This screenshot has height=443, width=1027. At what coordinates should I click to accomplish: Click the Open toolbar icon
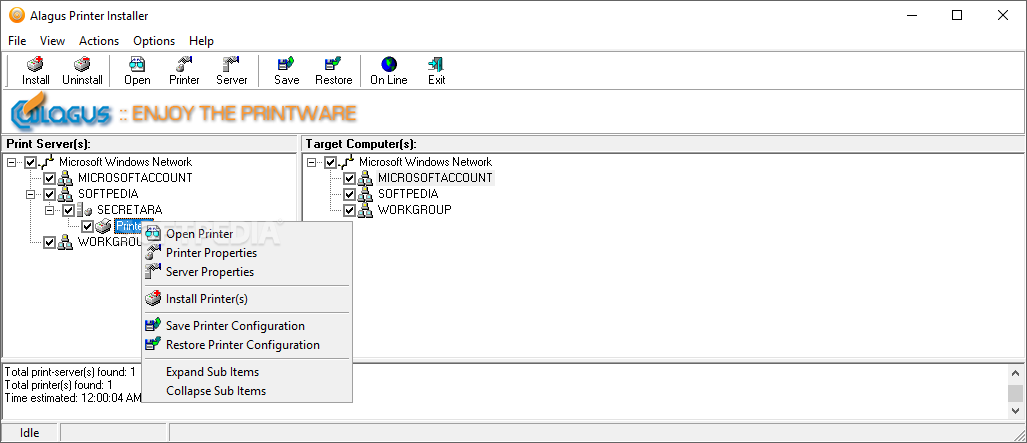(137, 65)
